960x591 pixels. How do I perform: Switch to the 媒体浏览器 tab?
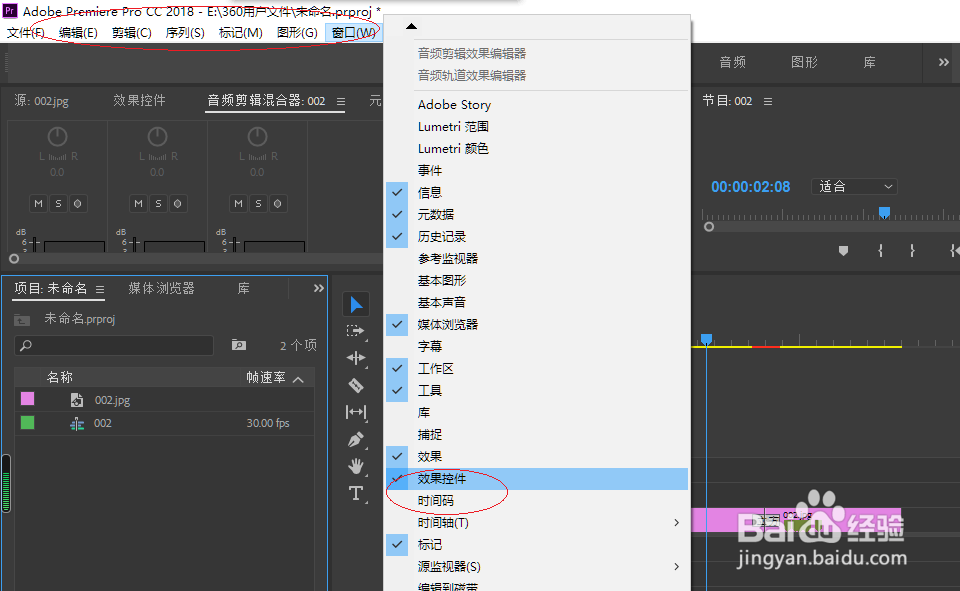click(161, 288)
